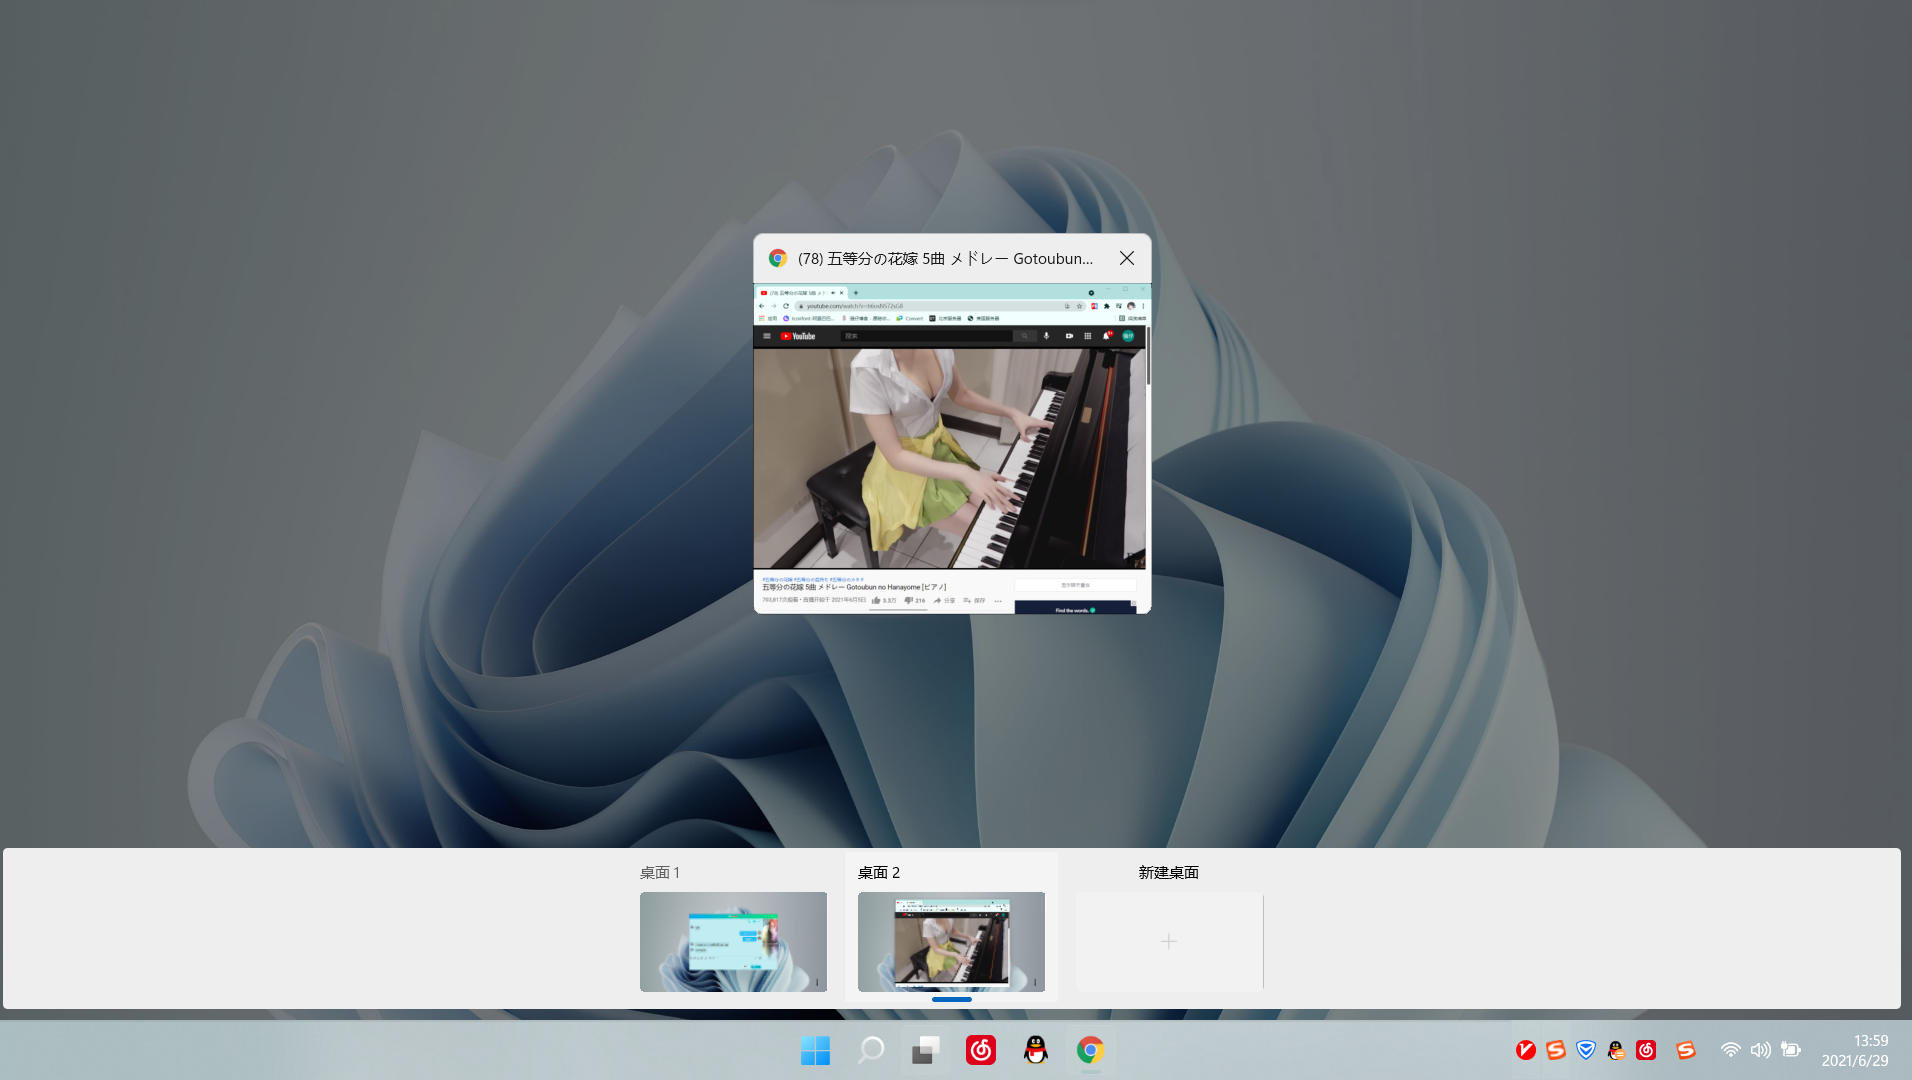Click the battery status icon
Viewport: 1912px width, 1080px height.
coord(1791,1050)
